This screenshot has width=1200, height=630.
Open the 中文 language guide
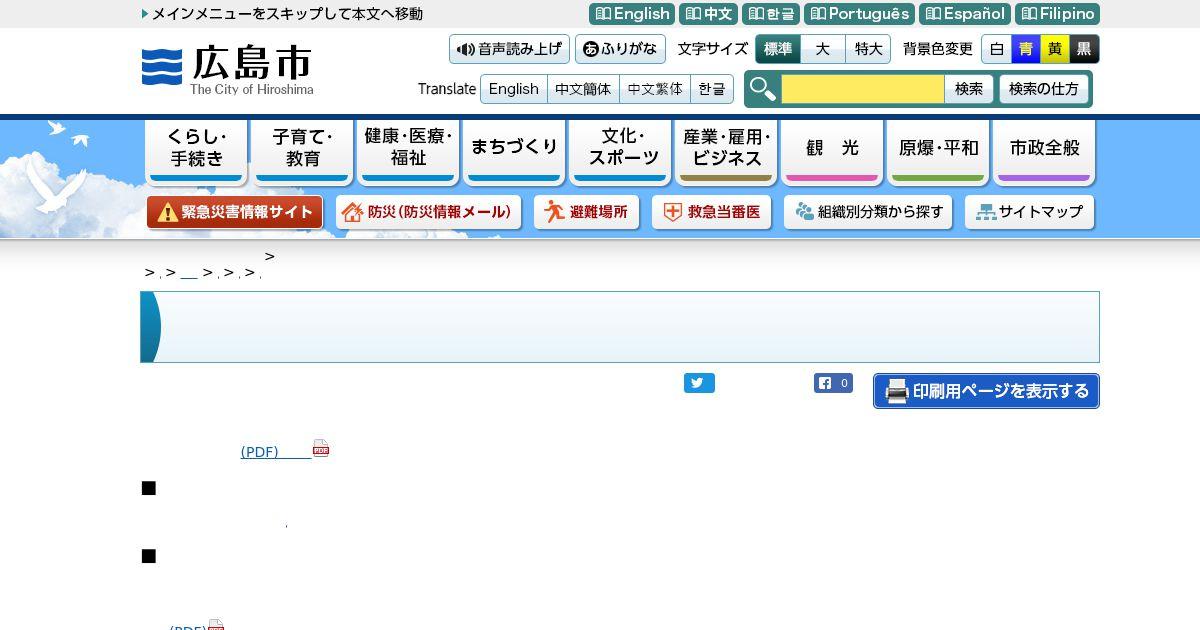point(708,14)
